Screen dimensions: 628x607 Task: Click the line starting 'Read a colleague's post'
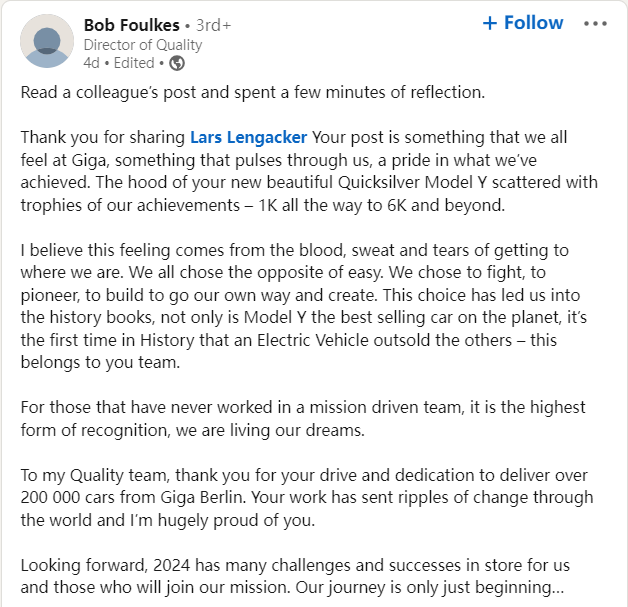coord(252,92)
